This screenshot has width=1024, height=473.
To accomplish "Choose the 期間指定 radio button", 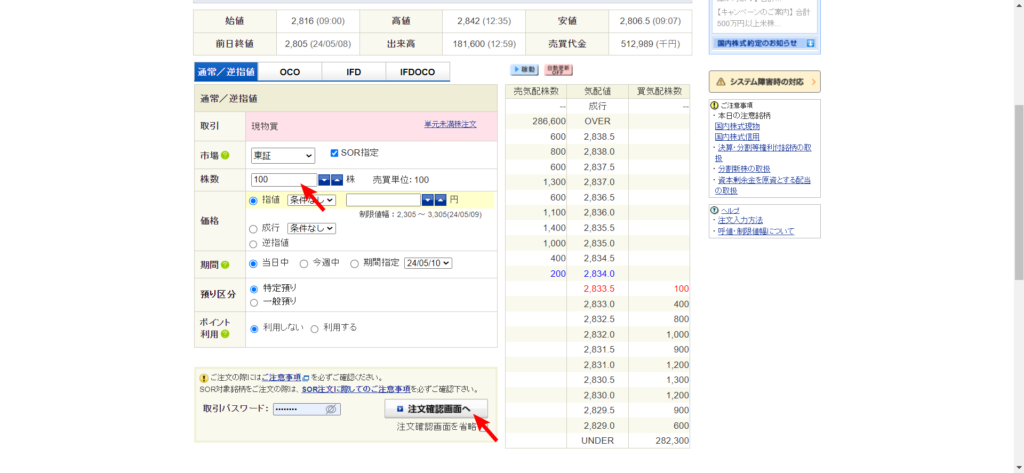I will pyautogui.click(x=355, y=264).
